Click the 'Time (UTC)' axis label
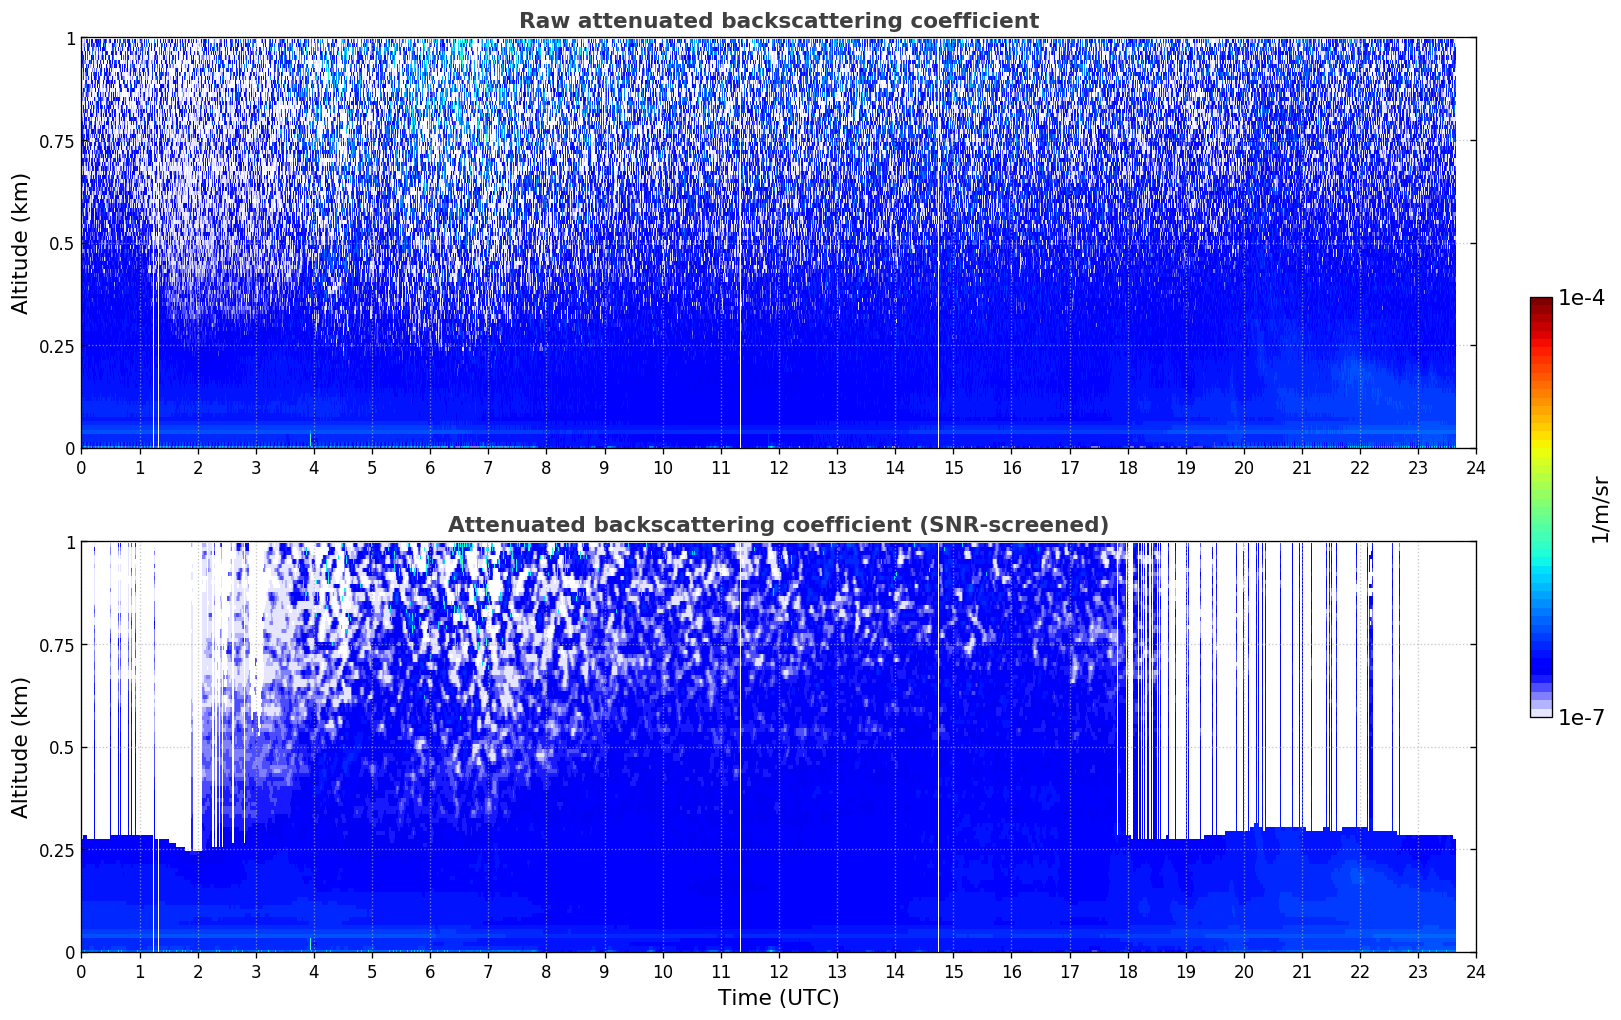 point(778,998)
